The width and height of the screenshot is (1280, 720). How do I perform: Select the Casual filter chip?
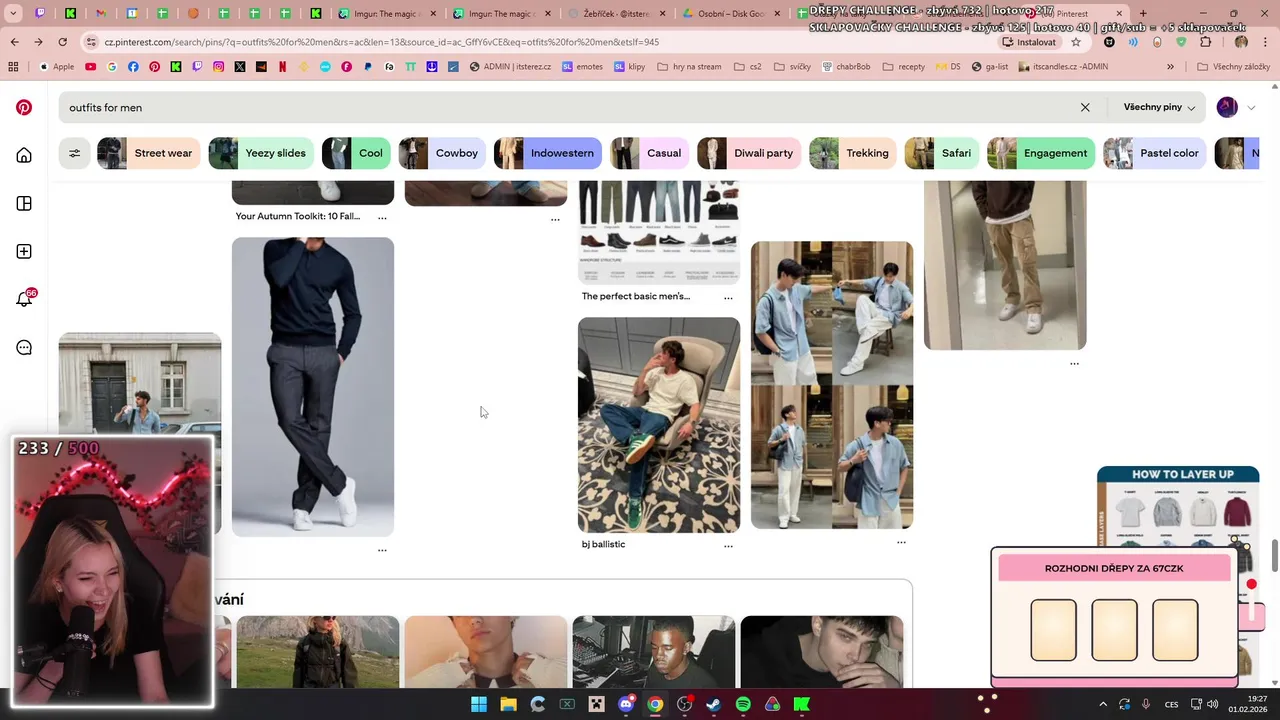click(650, 153)
